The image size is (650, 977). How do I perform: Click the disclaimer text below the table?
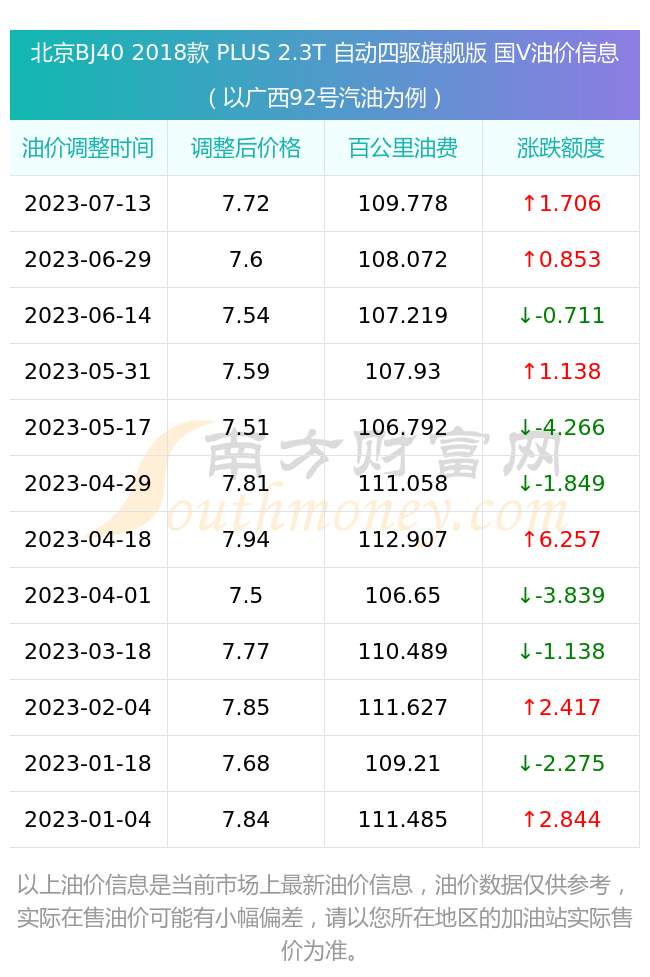pyautogui.click(x=325, y=917)
